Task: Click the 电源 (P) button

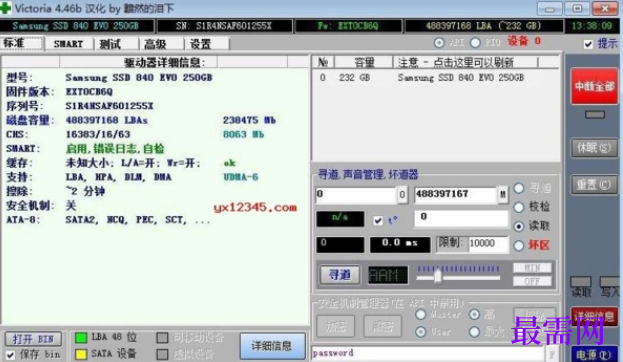Action: tap(594, 355)
